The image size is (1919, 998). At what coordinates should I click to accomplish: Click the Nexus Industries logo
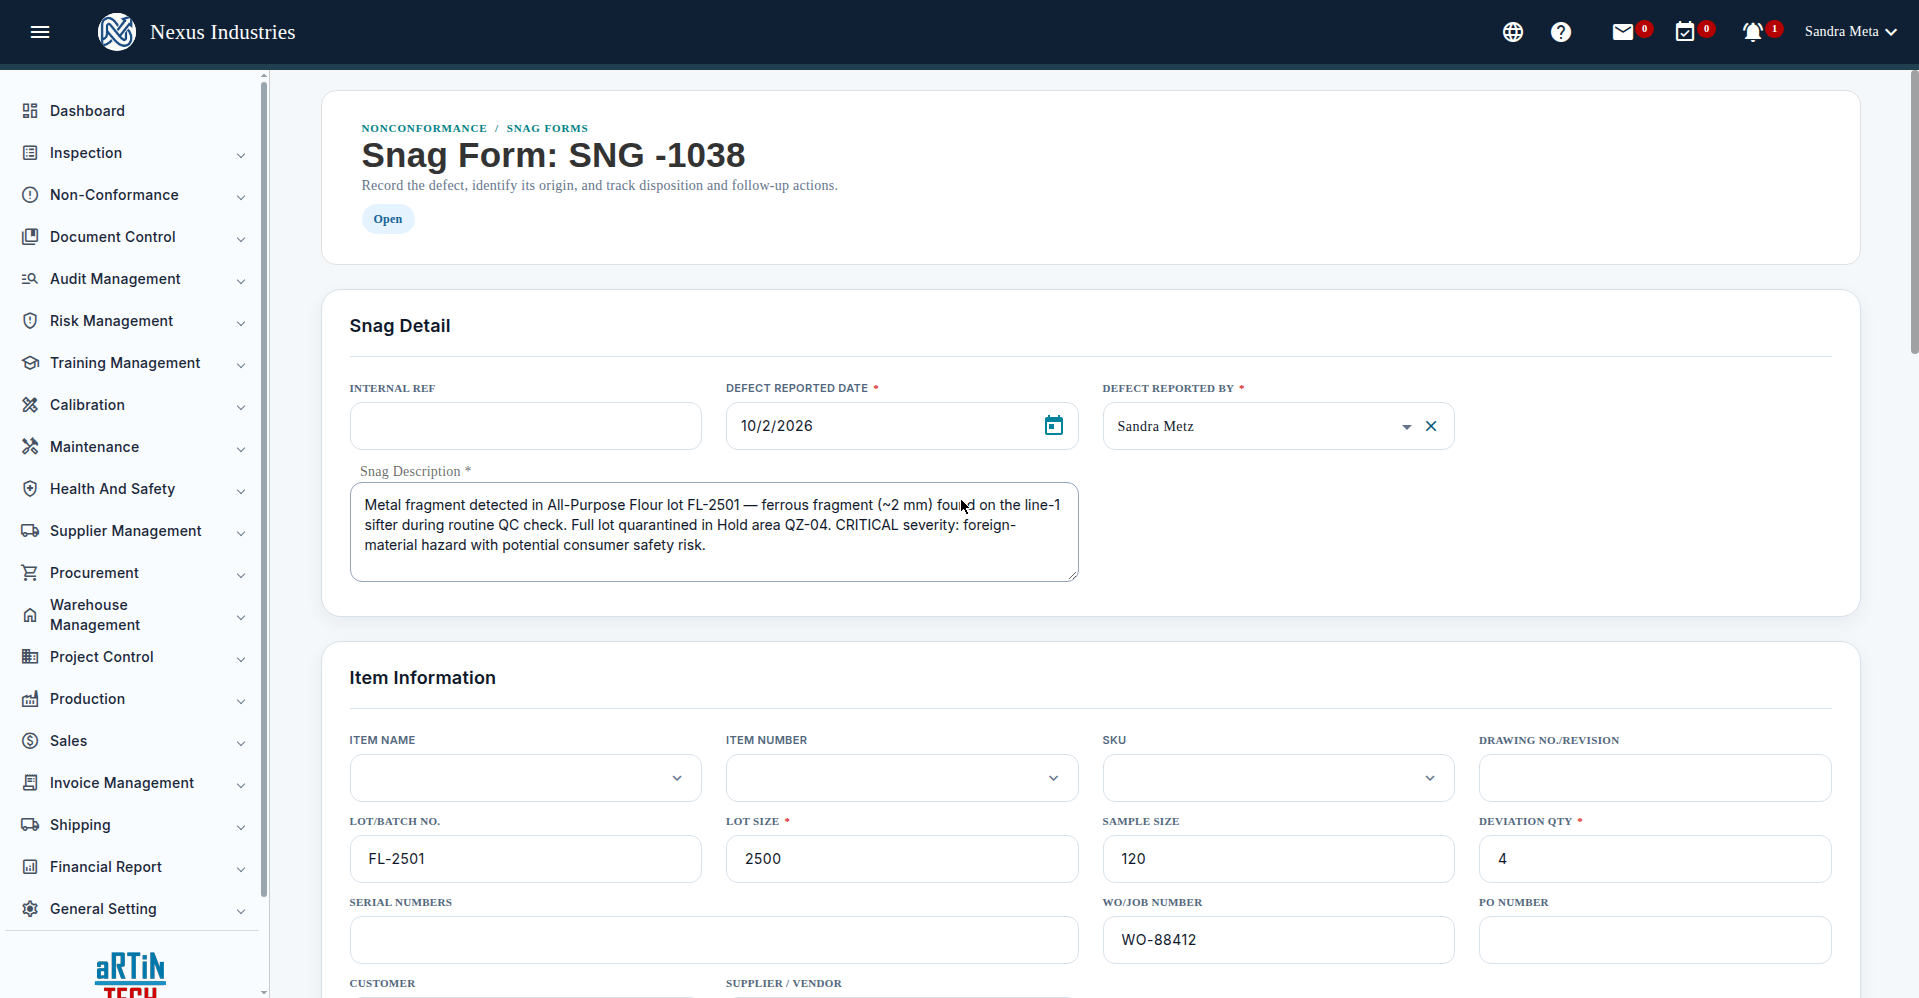[x=117, y=32]
